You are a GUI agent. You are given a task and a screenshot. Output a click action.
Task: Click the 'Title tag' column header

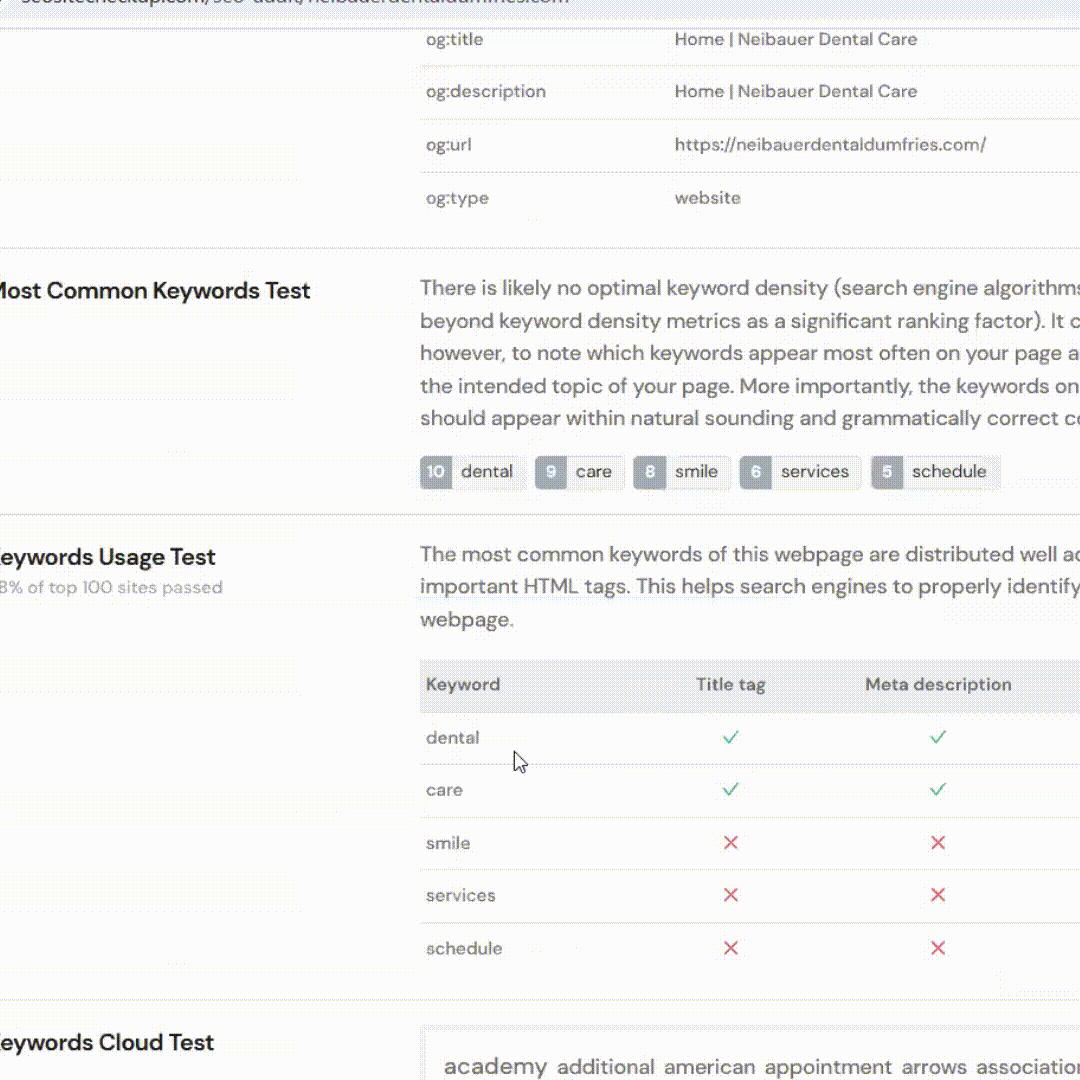point(731,685)
